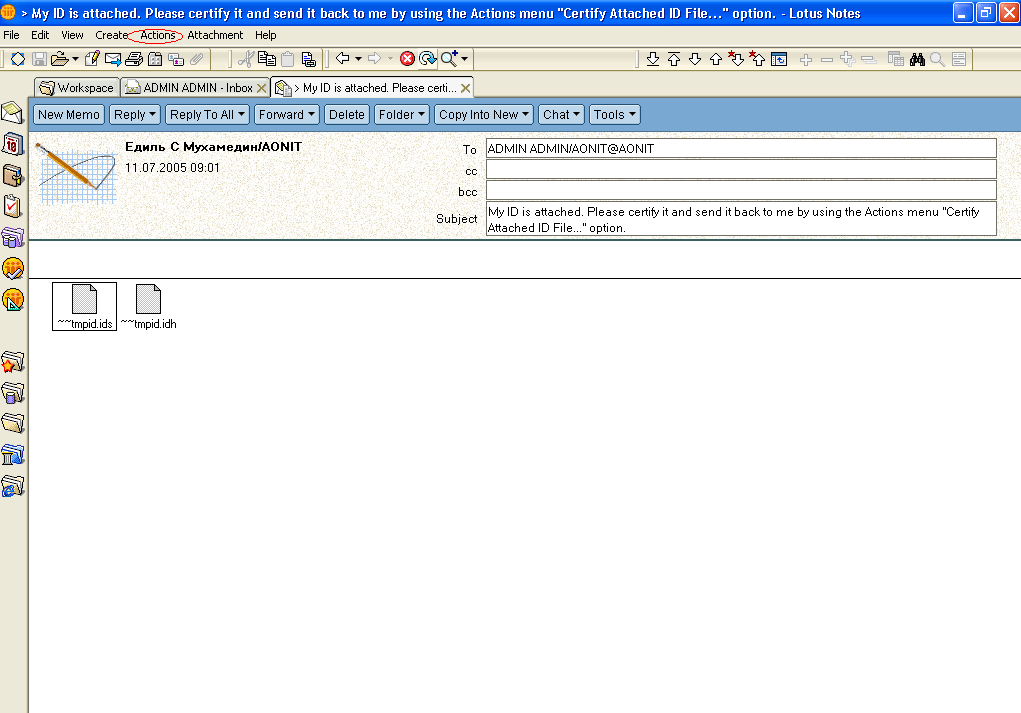Screen dimensions: 1021x713
Task: Open the Help menu
Action: [x=265, y=35]
